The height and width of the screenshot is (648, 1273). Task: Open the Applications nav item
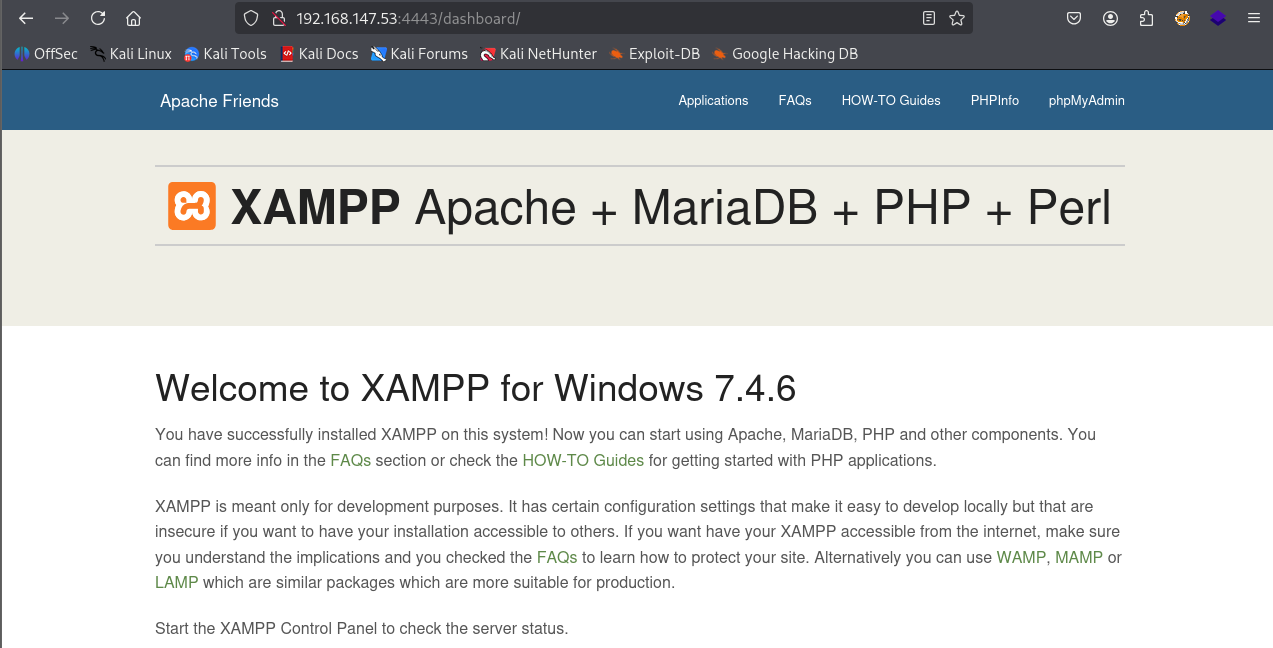(713, 101)
